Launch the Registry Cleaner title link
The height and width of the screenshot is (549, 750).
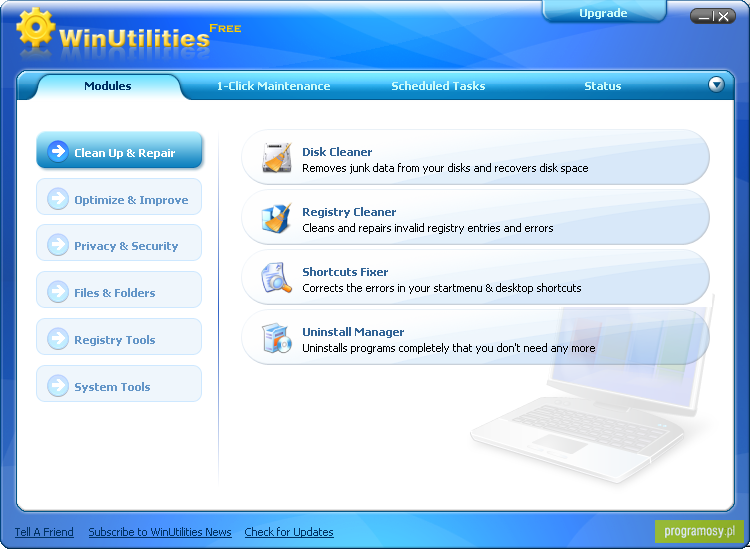tap(349, 212)
